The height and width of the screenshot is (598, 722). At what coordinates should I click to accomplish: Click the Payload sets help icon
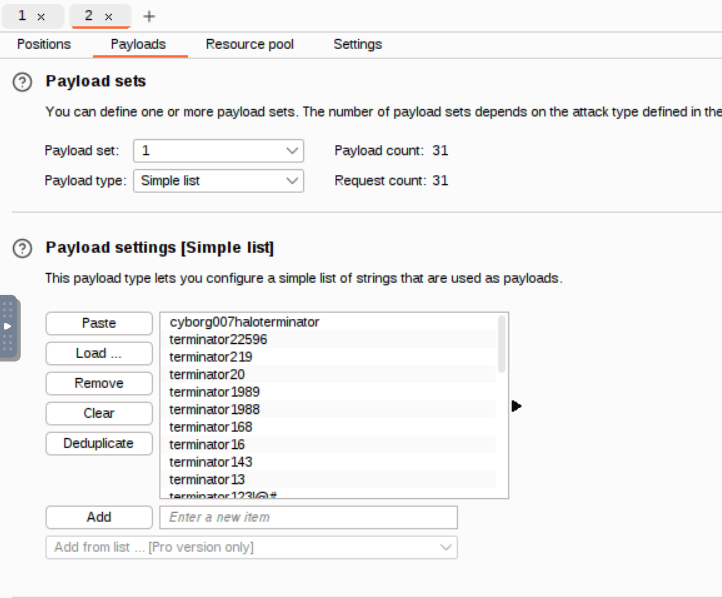(x=22, y=82)
